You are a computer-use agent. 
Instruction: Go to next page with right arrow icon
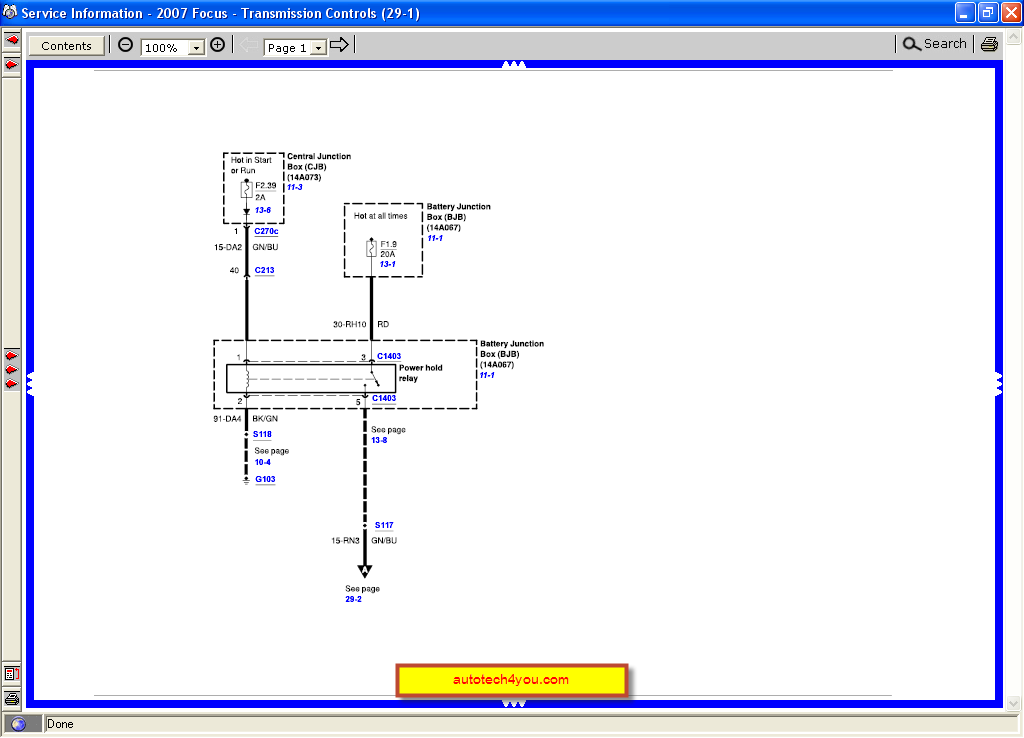(337, 44)
